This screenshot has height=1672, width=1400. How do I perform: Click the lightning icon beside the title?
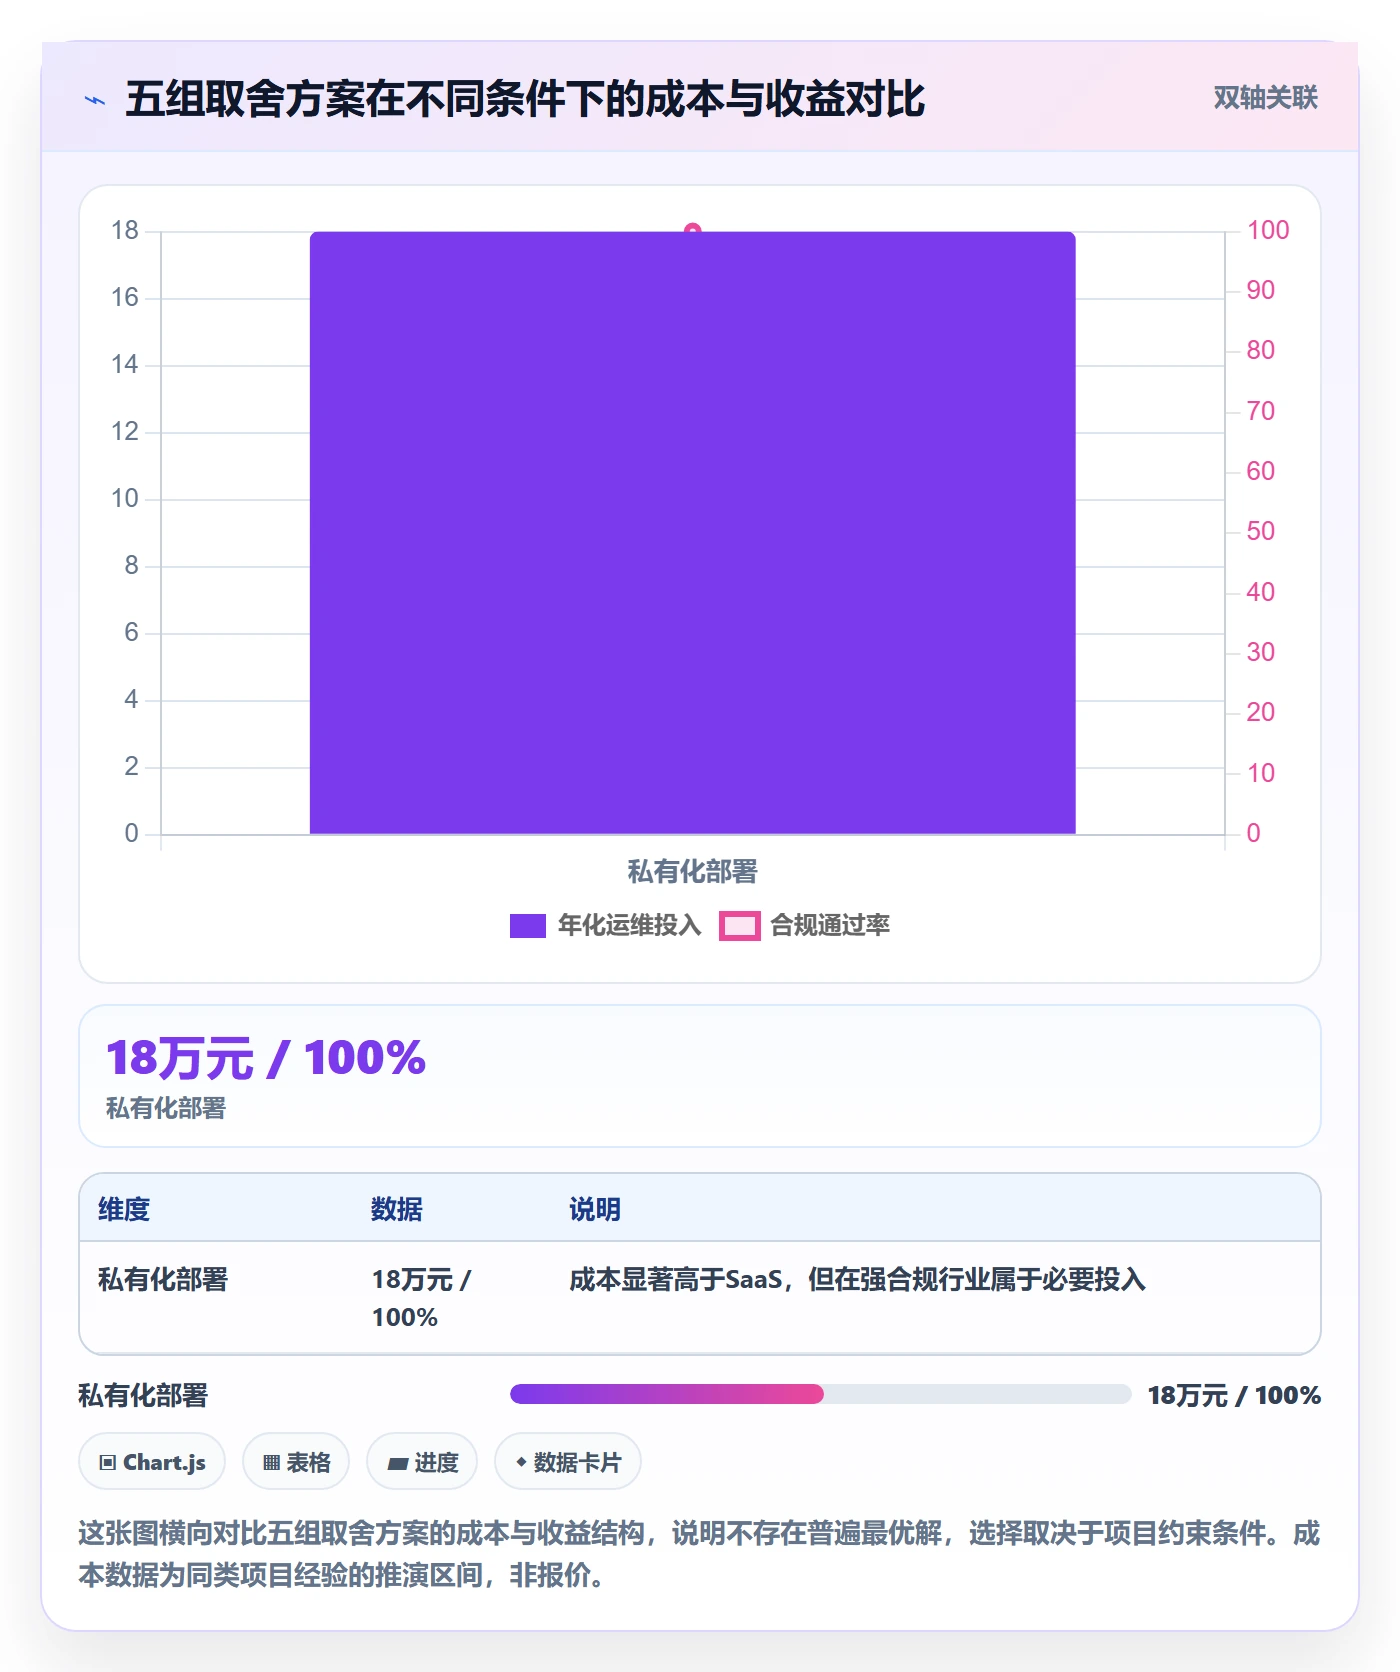[95, 100]
